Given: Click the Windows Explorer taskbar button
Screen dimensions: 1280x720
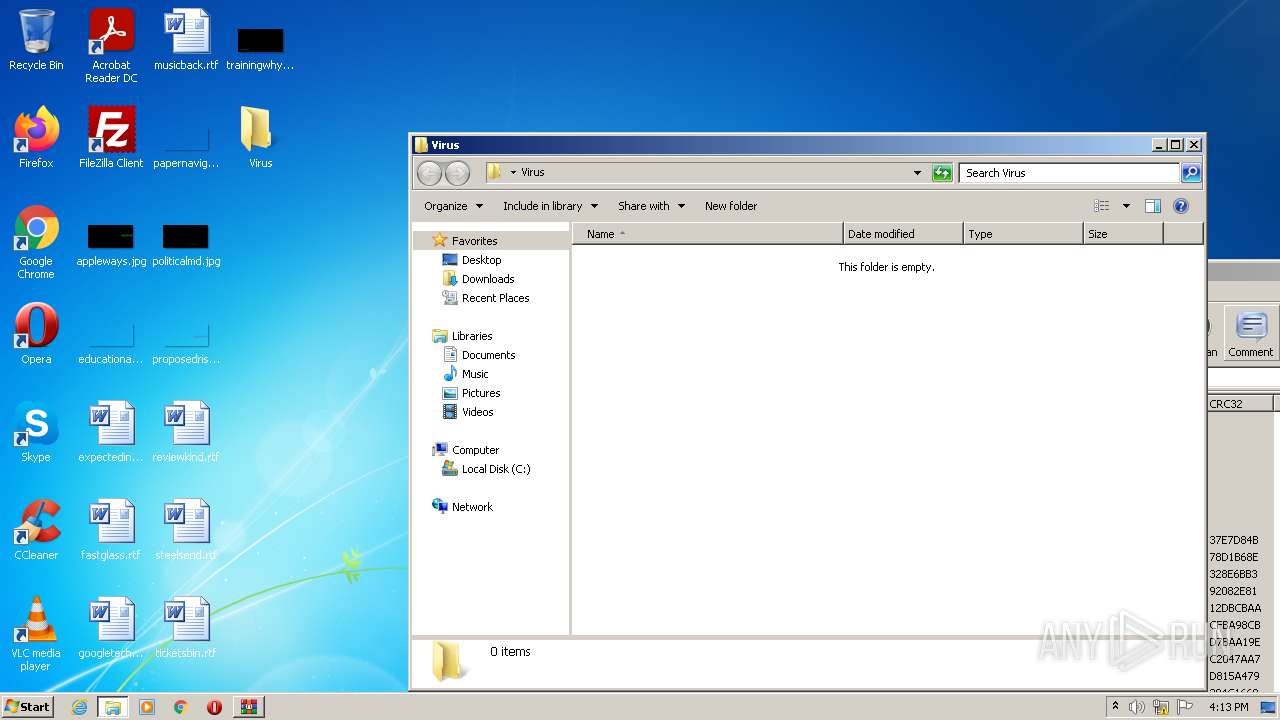Looking at the screenshot, I should point(112,707).
